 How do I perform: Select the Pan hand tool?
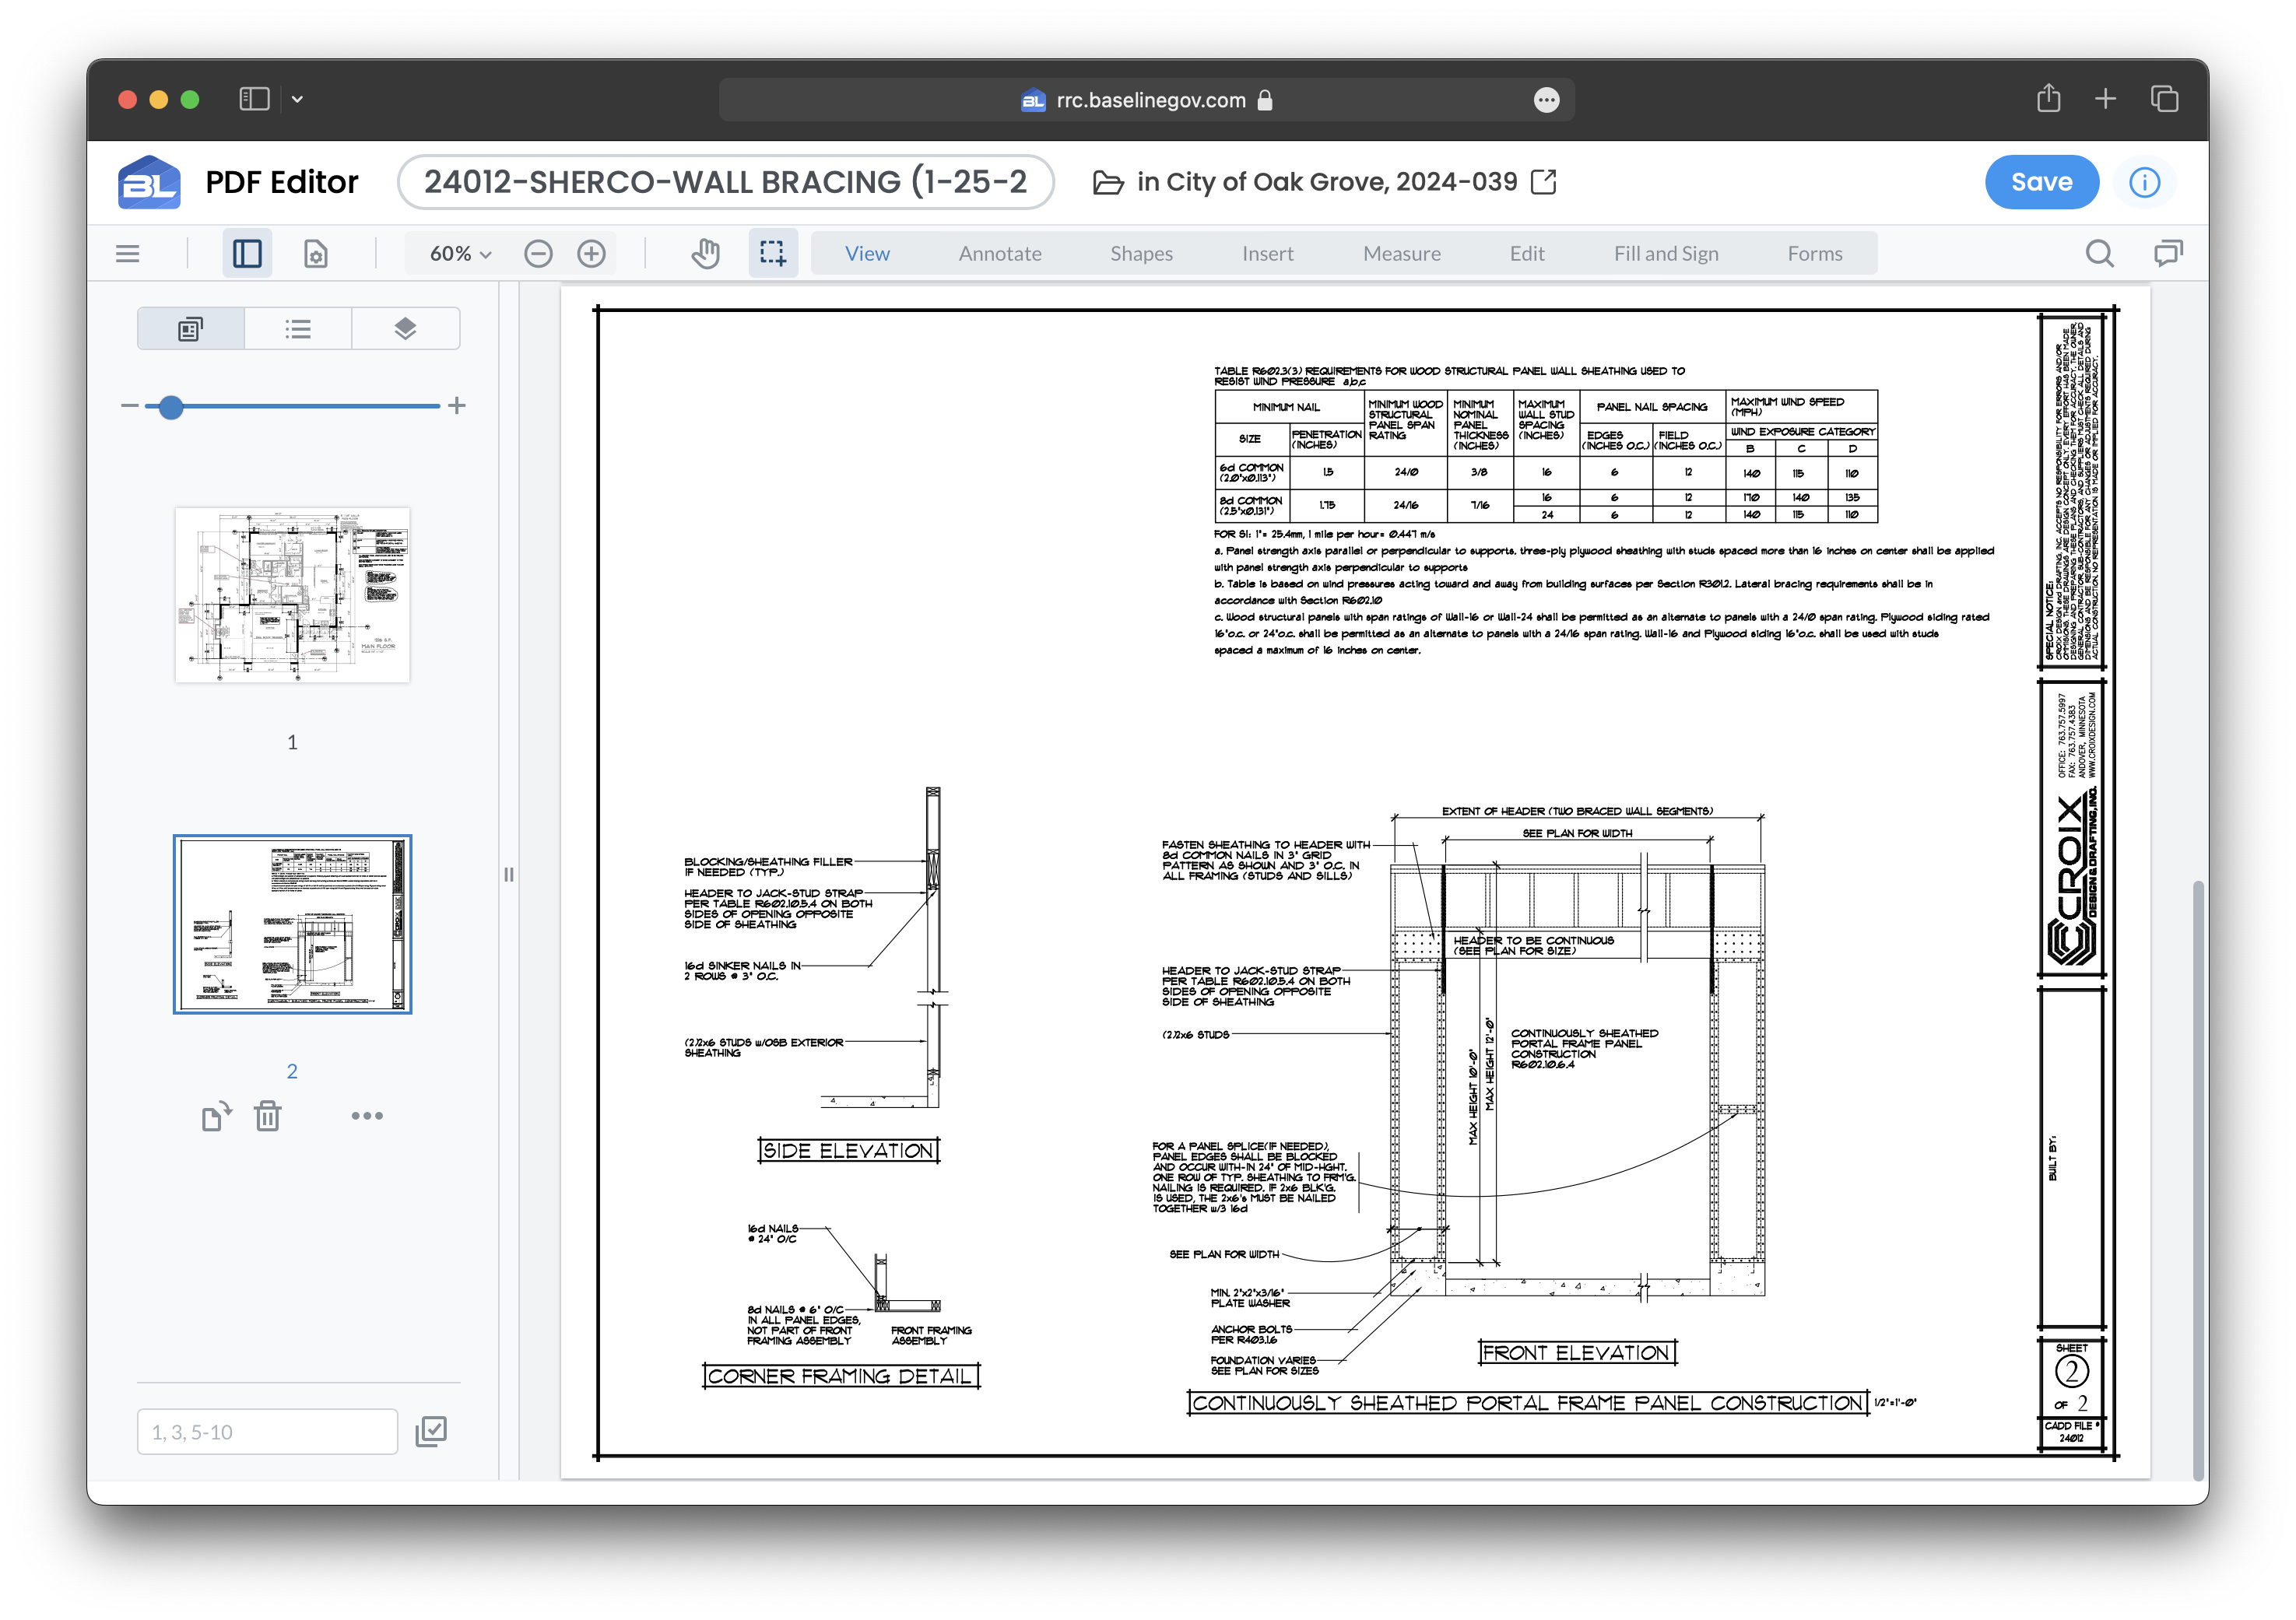[705, 254]
